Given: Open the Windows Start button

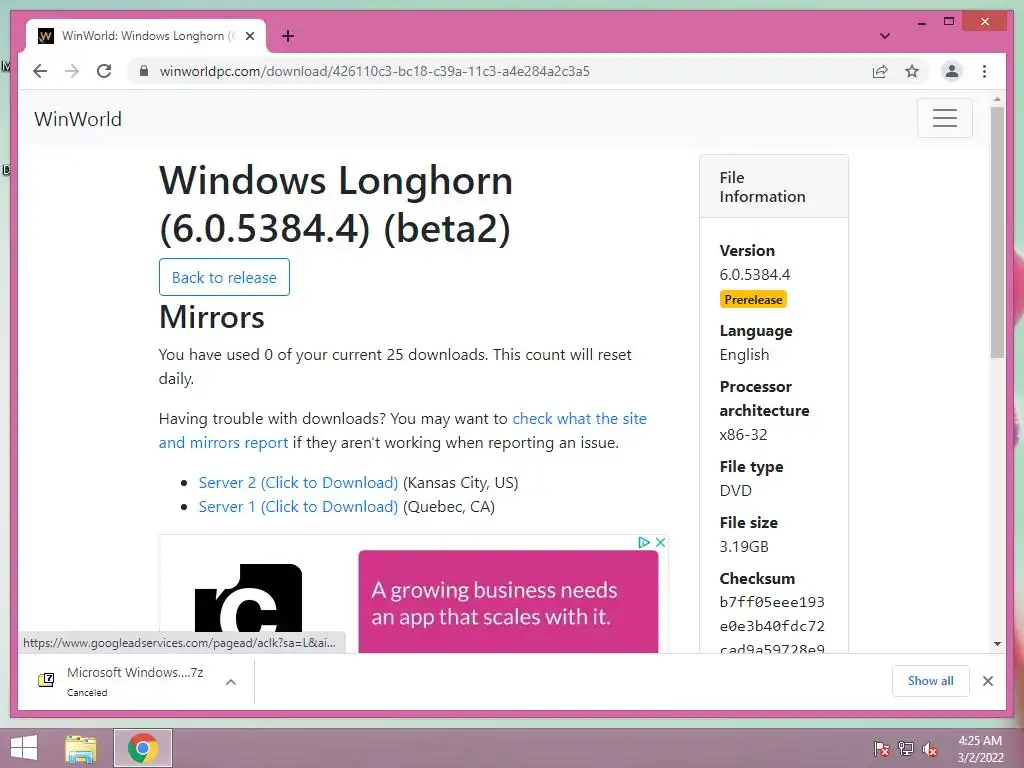Looking at the screenshot, I should click(24, 748).
